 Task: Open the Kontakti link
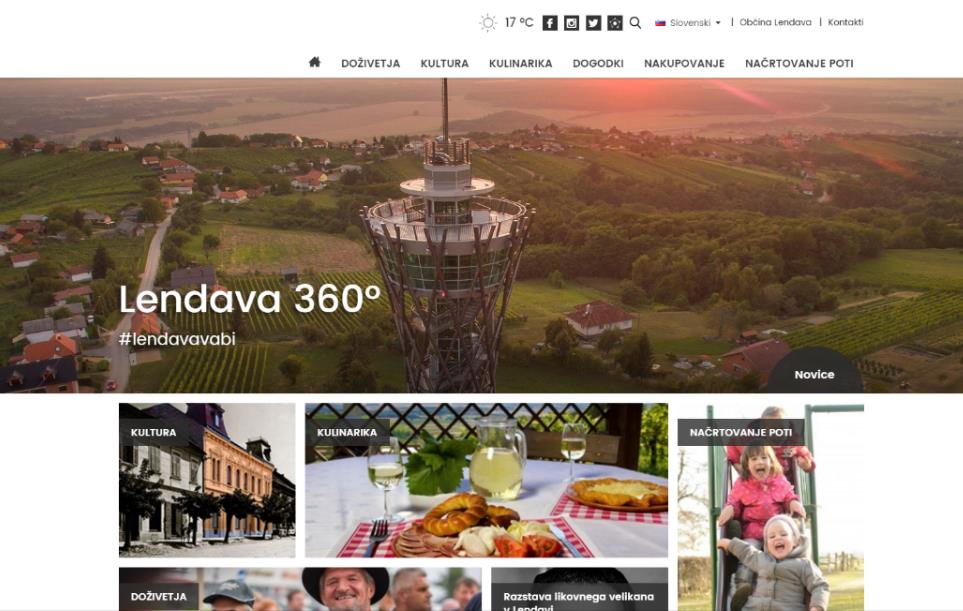coord(845,22)
